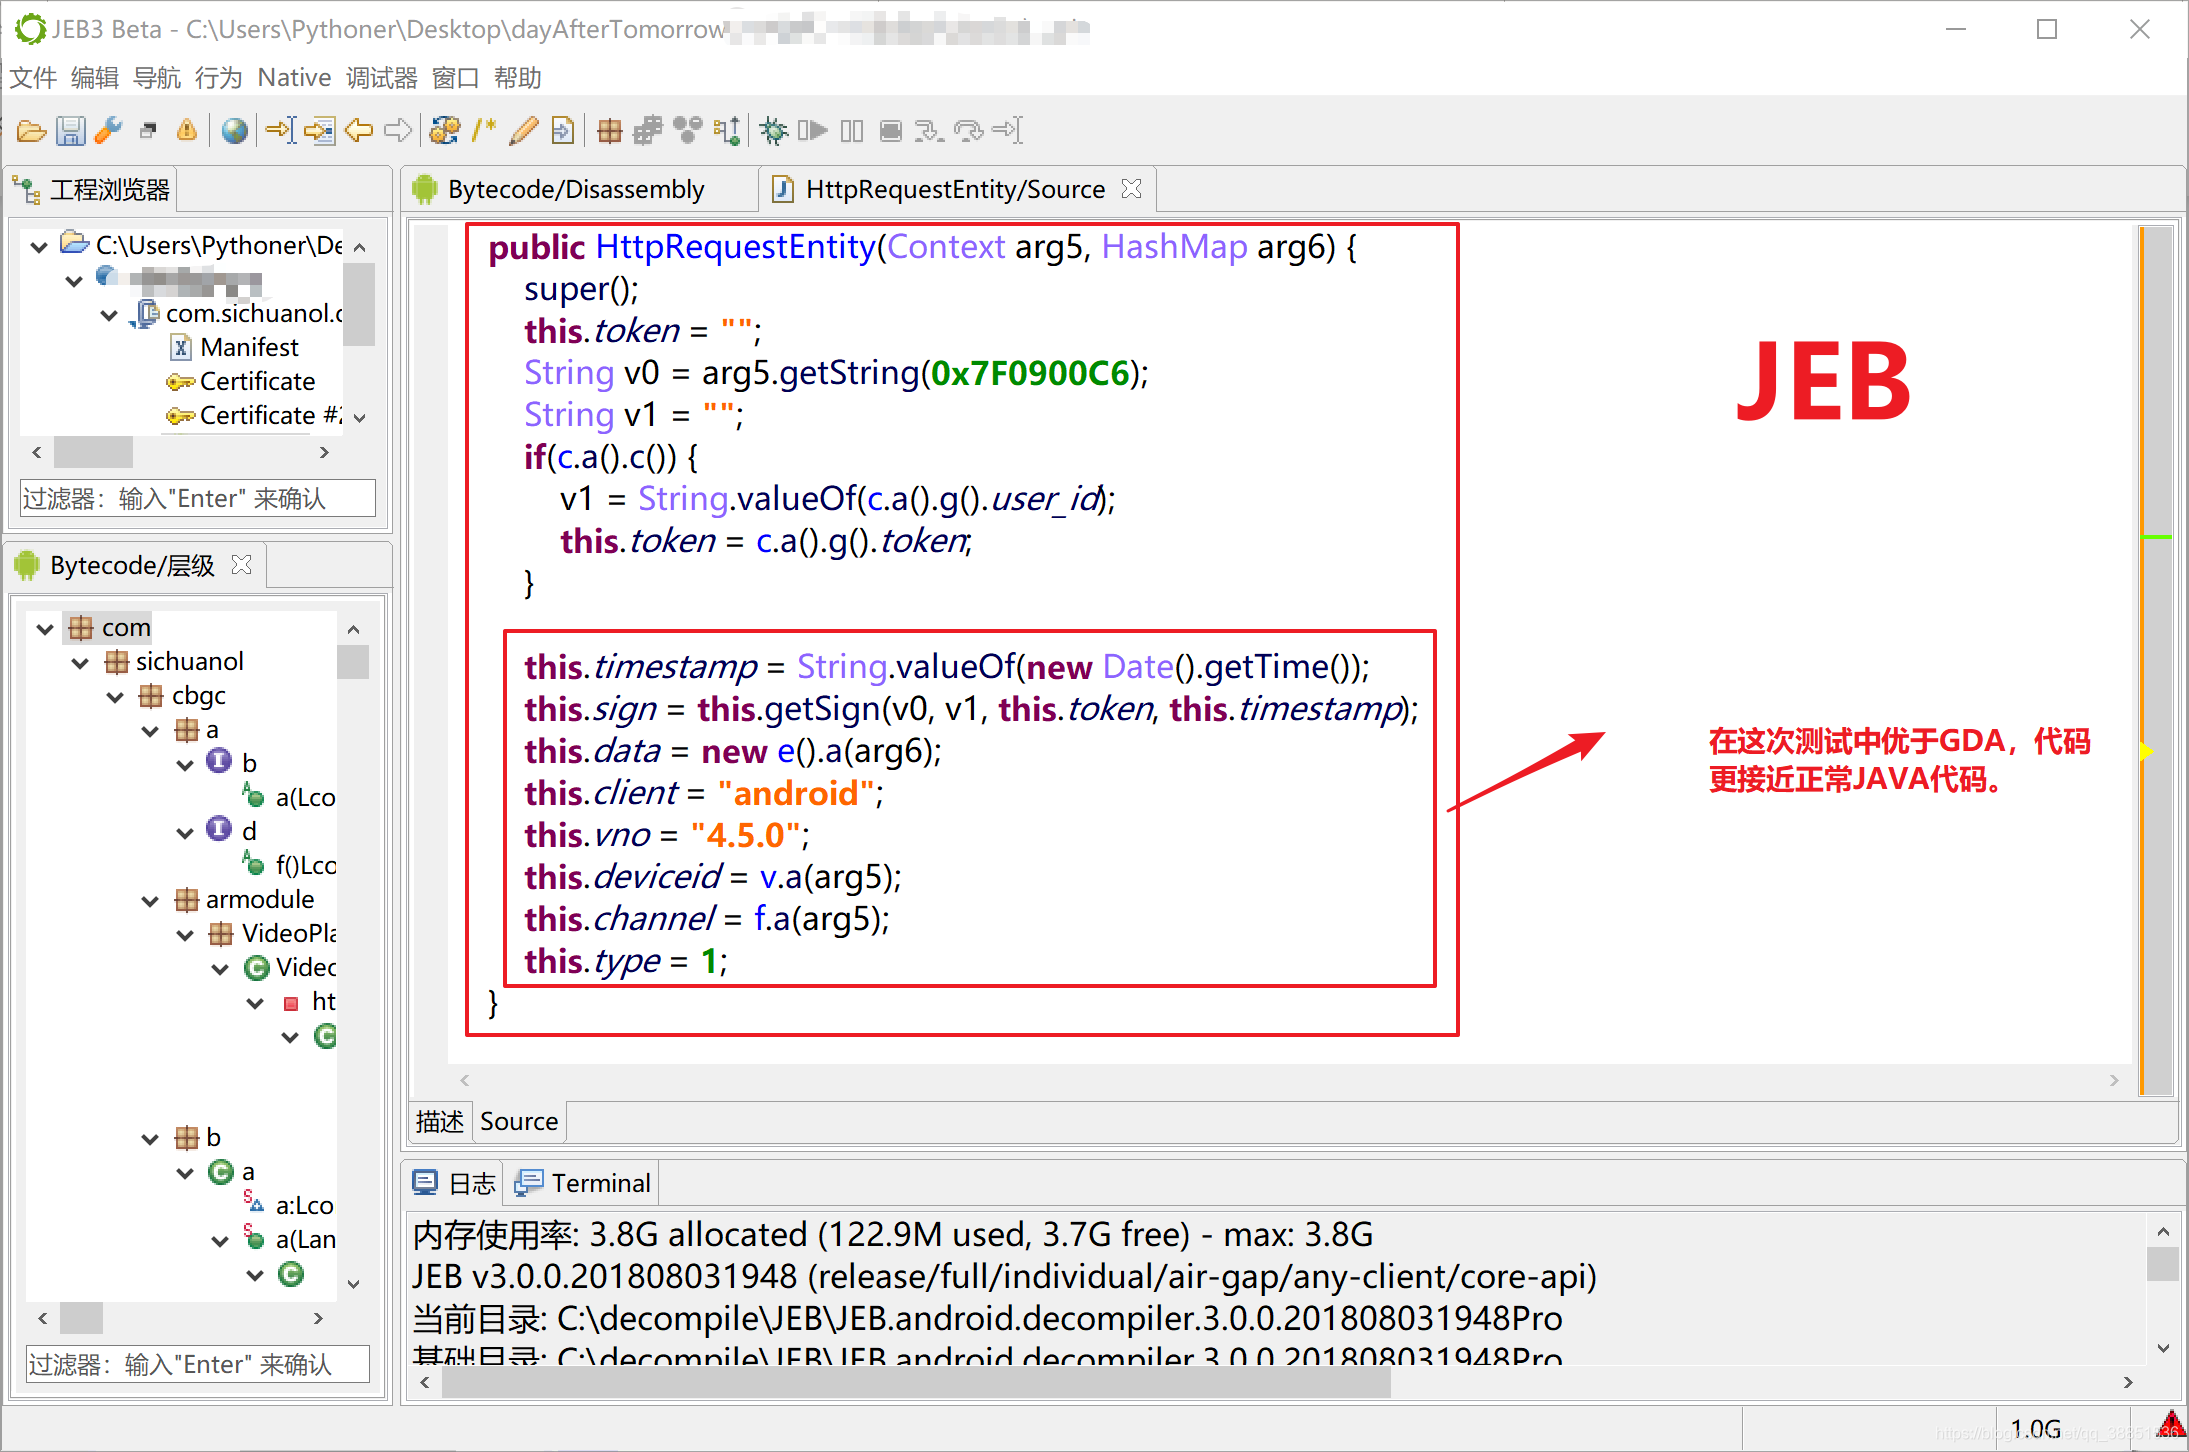The height and width of the screenshot is (1452, 2189).
Task: Collapse the C:\Users\Pythoner project root node
Action: [x=39, y=246]
